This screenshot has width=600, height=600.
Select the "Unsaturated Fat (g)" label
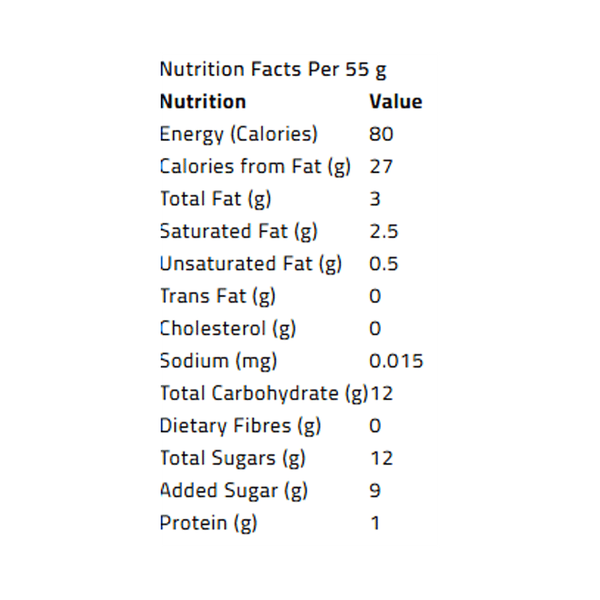pyautogui.click(x=250, y=264)
